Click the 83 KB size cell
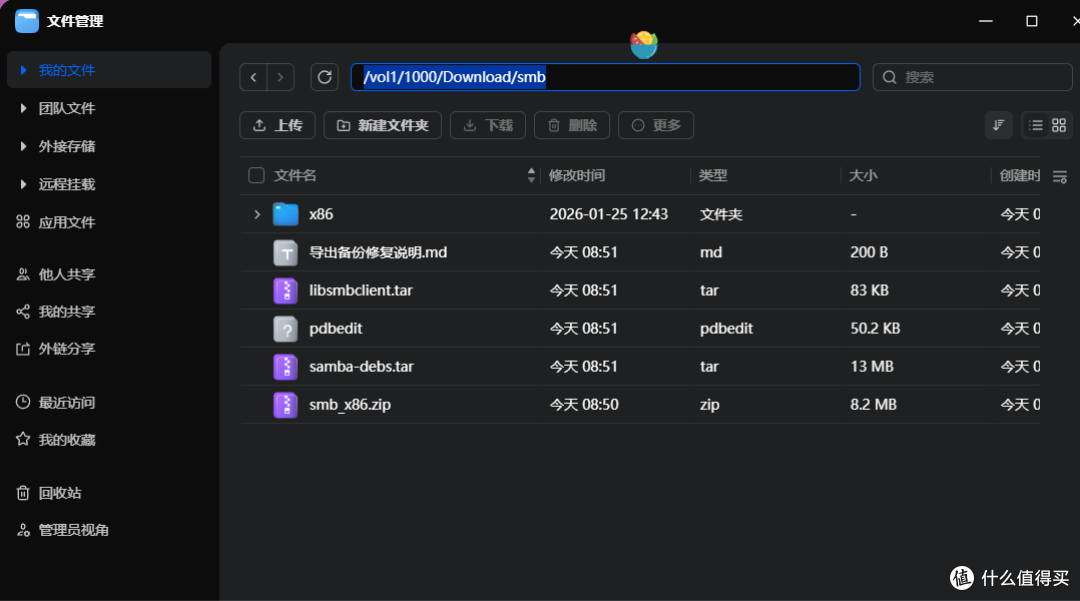 click(869, 291)
